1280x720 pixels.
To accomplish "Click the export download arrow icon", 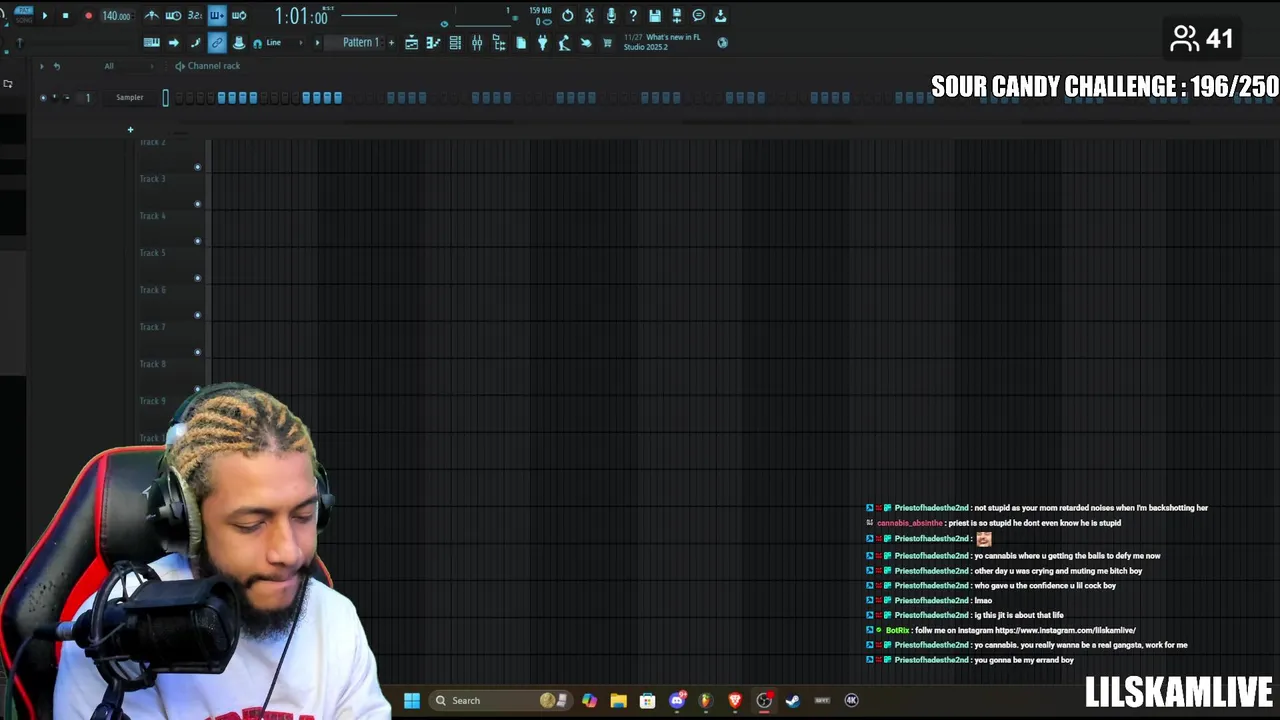I will click(720, 16).
